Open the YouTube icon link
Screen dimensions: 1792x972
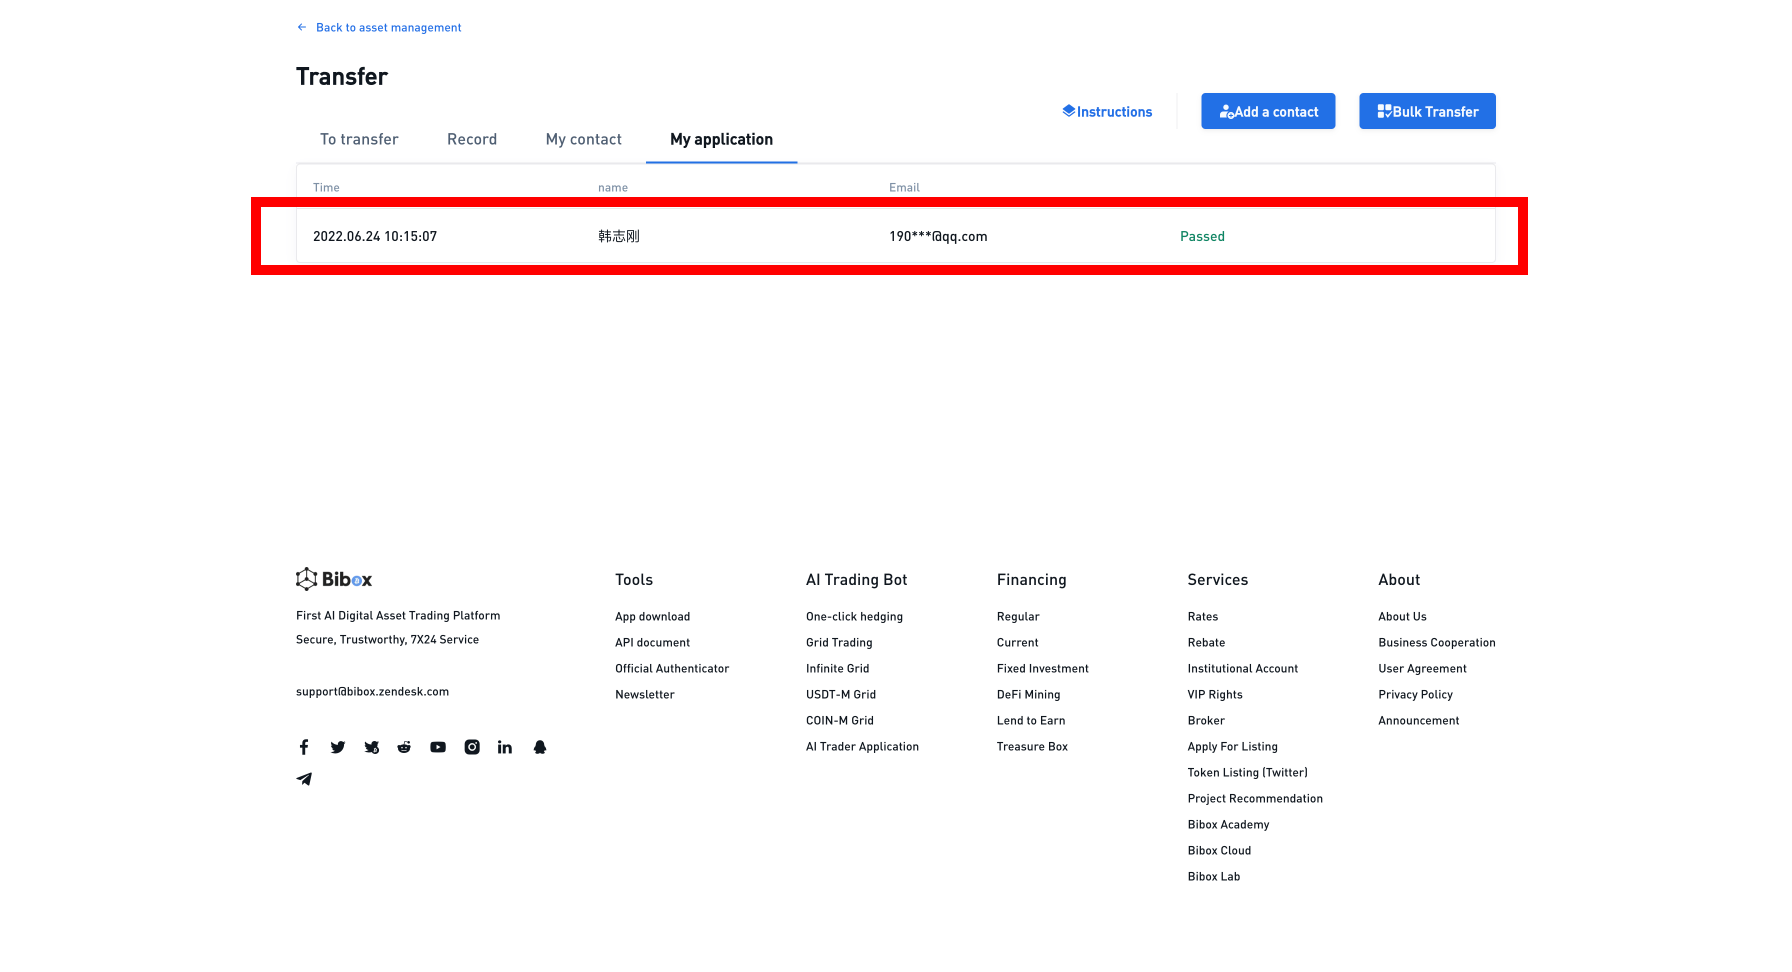438,747
